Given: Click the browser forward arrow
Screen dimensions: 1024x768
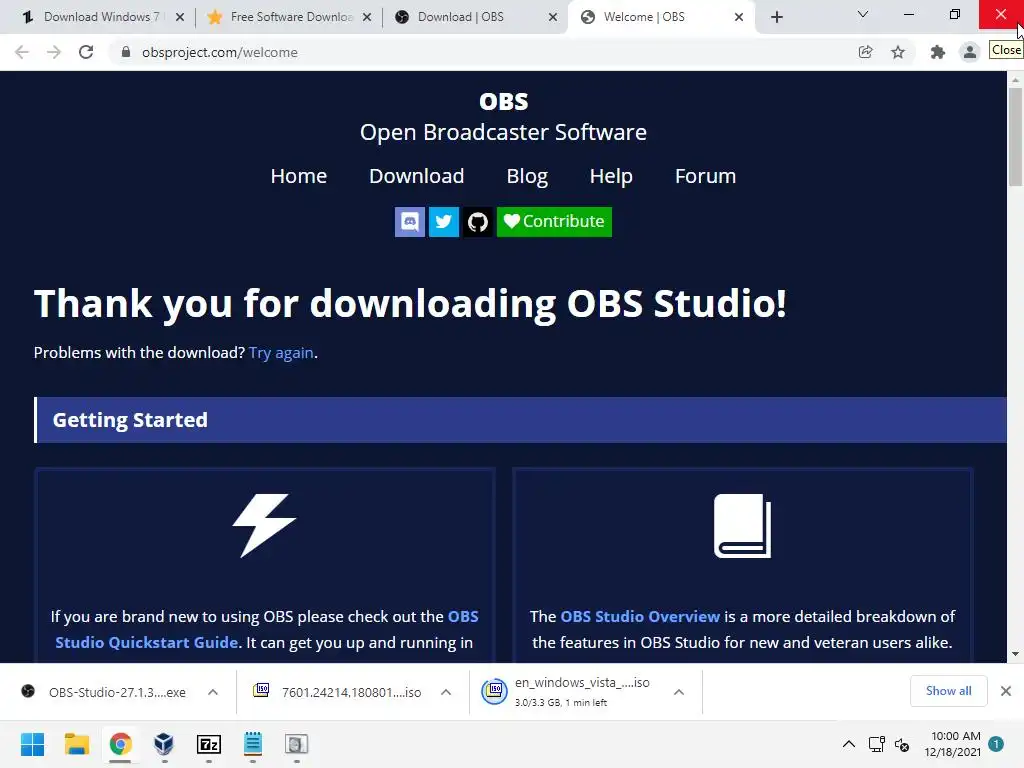Looking at the screenshot, I should [54, 52].
